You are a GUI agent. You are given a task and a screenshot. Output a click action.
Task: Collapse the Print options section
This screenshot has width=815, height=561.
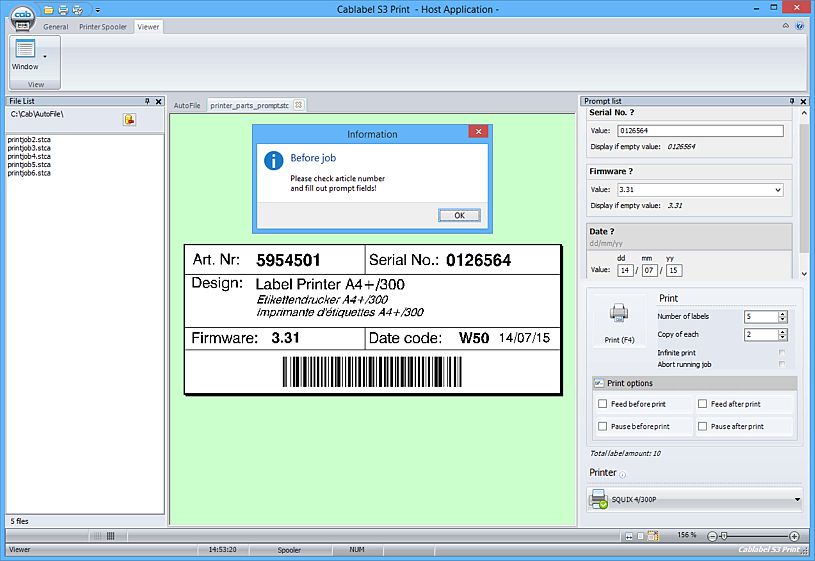point(599,383)
